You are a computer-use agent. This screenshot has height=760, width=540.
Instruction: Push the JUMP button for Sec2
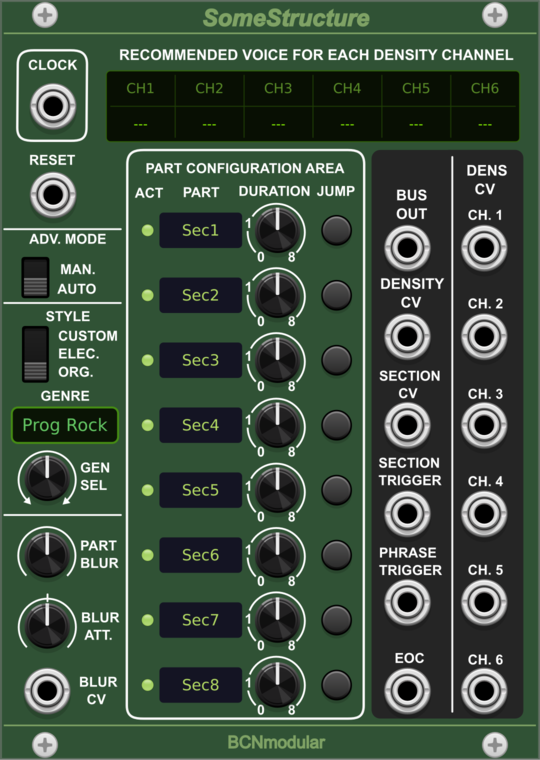coord(336,295)
